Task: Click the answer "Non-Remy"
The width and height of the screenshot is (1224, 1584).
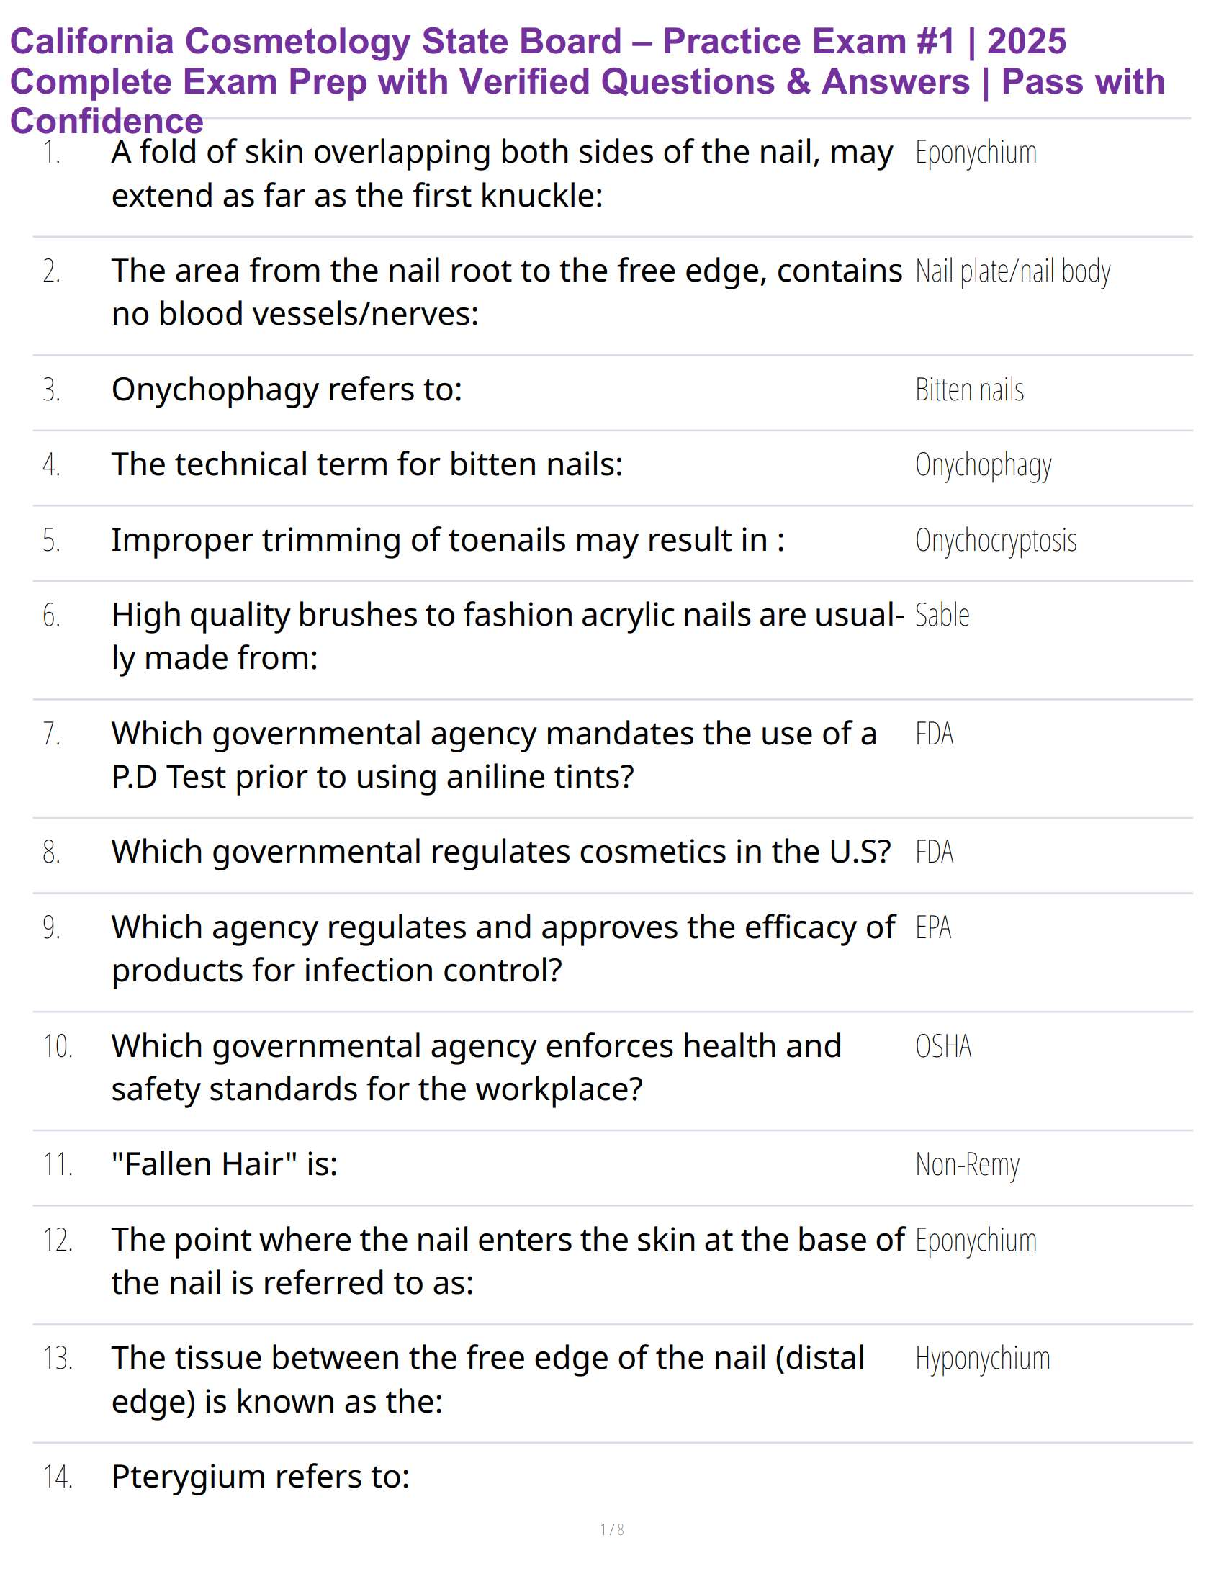Action: [967, 1165]
